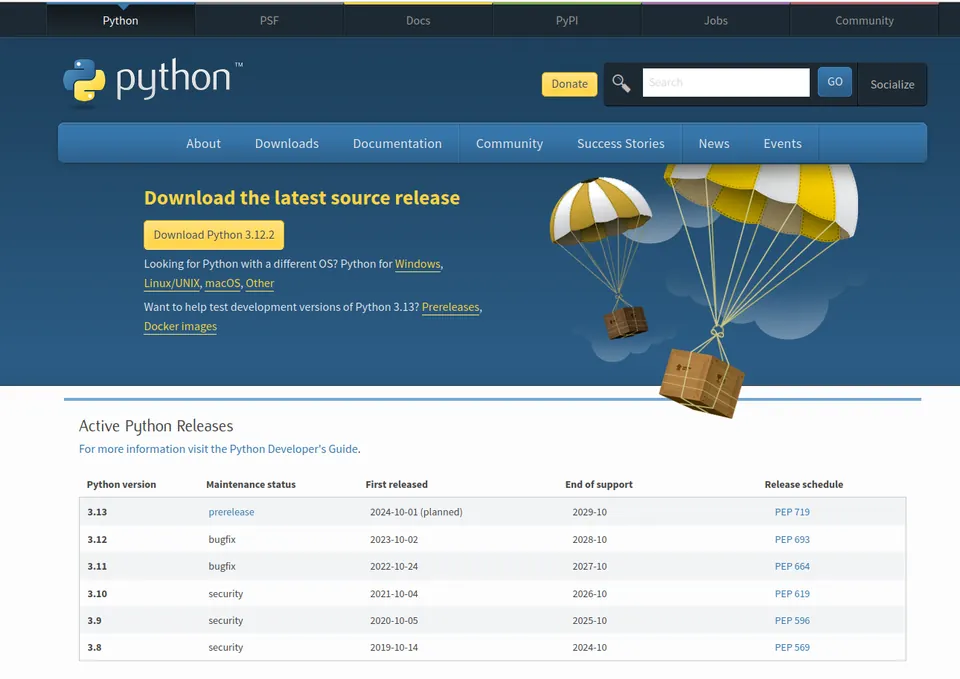
Task: Click the 3.11 version cell
Action: [97, 566]
